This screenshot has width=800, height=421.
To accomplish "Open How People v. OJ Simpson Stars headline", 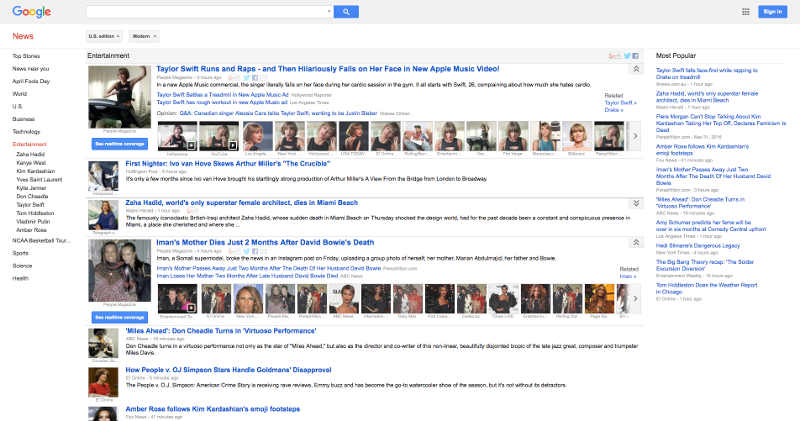I will tap(229, 370).
